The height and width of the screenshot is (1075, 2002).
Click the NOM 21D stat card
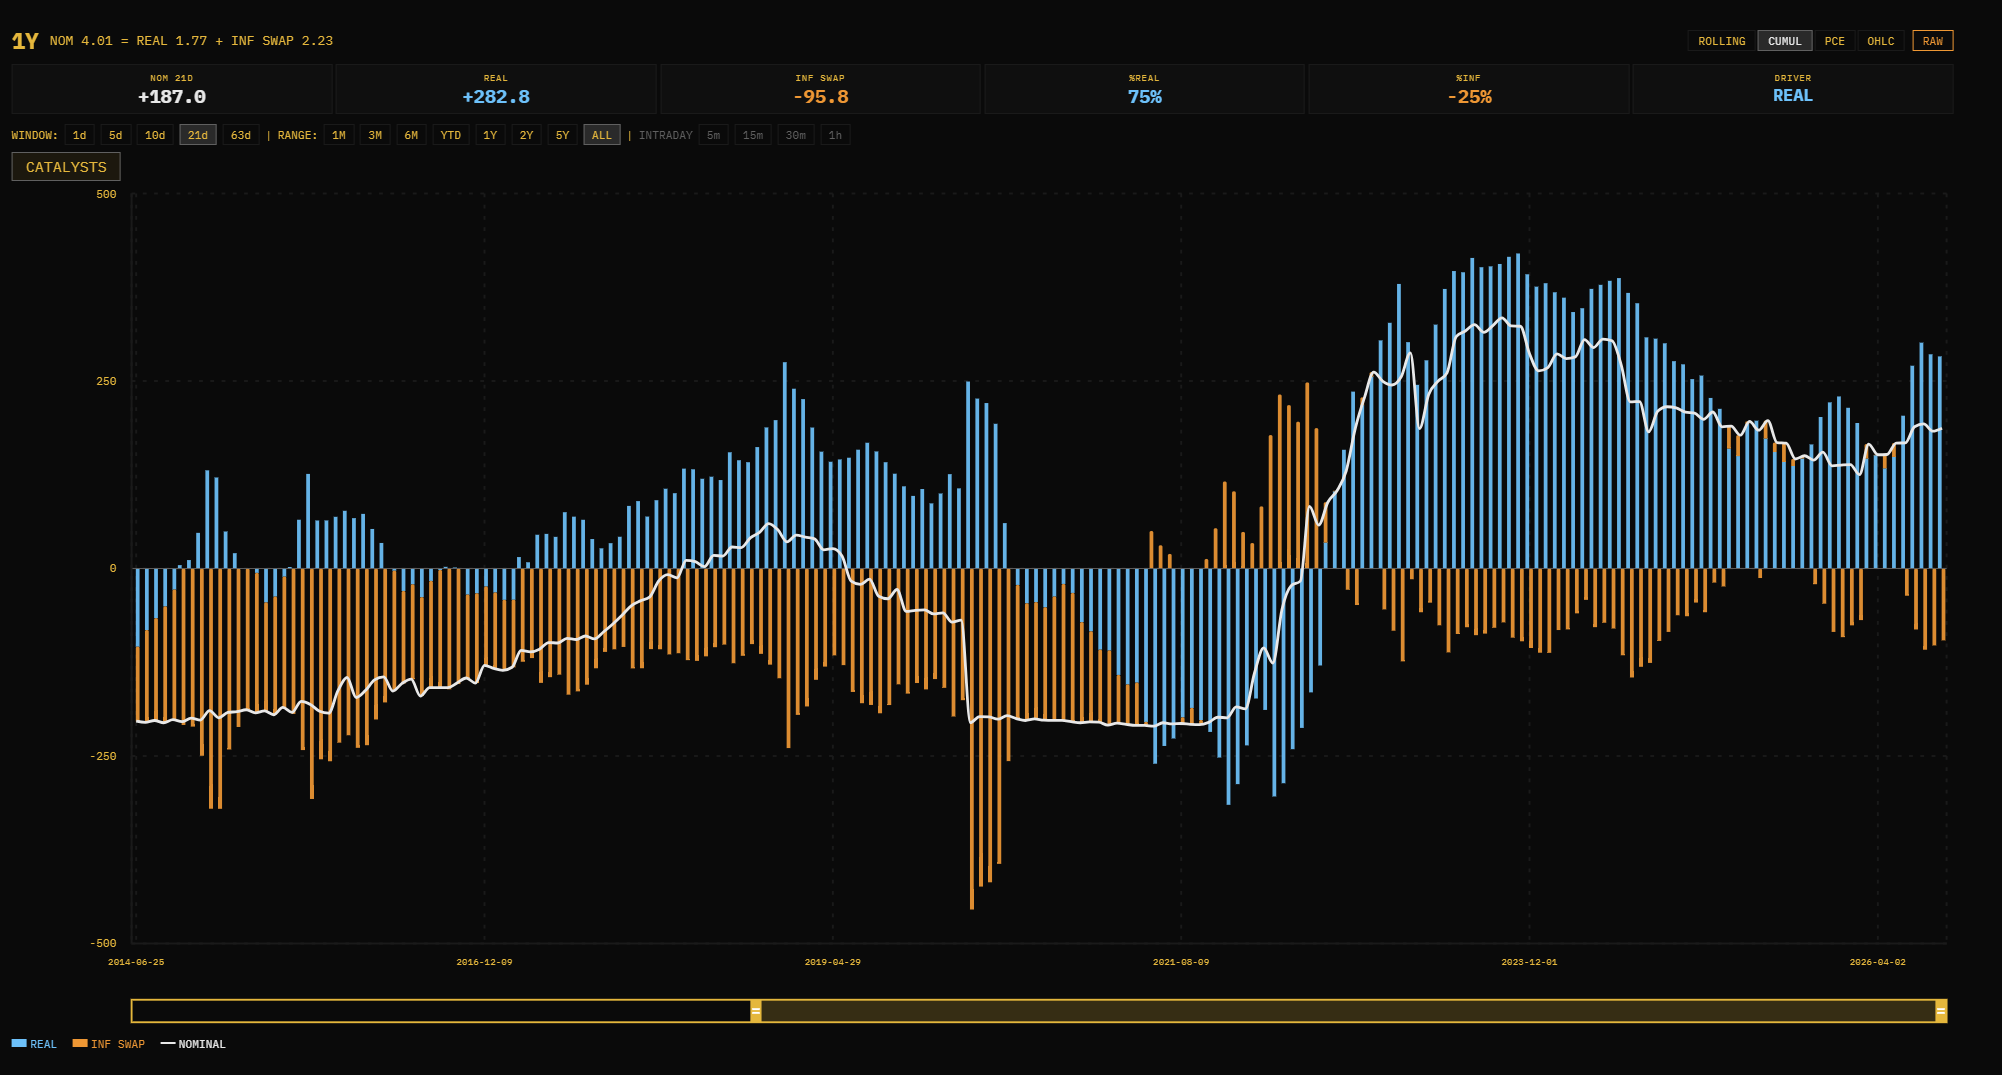coord(171,89)
